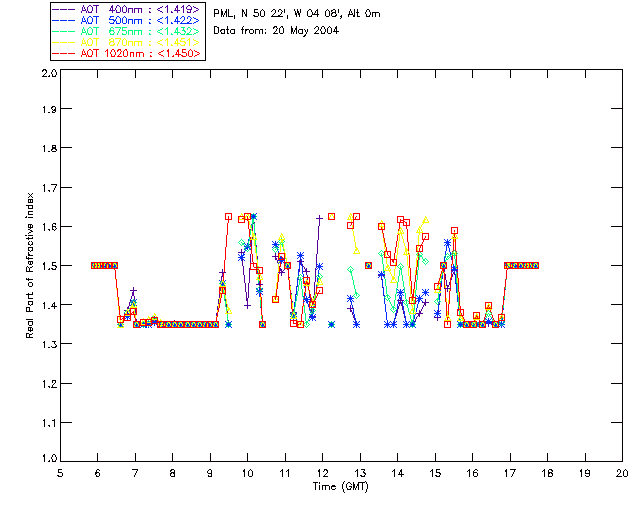
Task: Click the x-axis tick label 9
Action: coord(210,473)
